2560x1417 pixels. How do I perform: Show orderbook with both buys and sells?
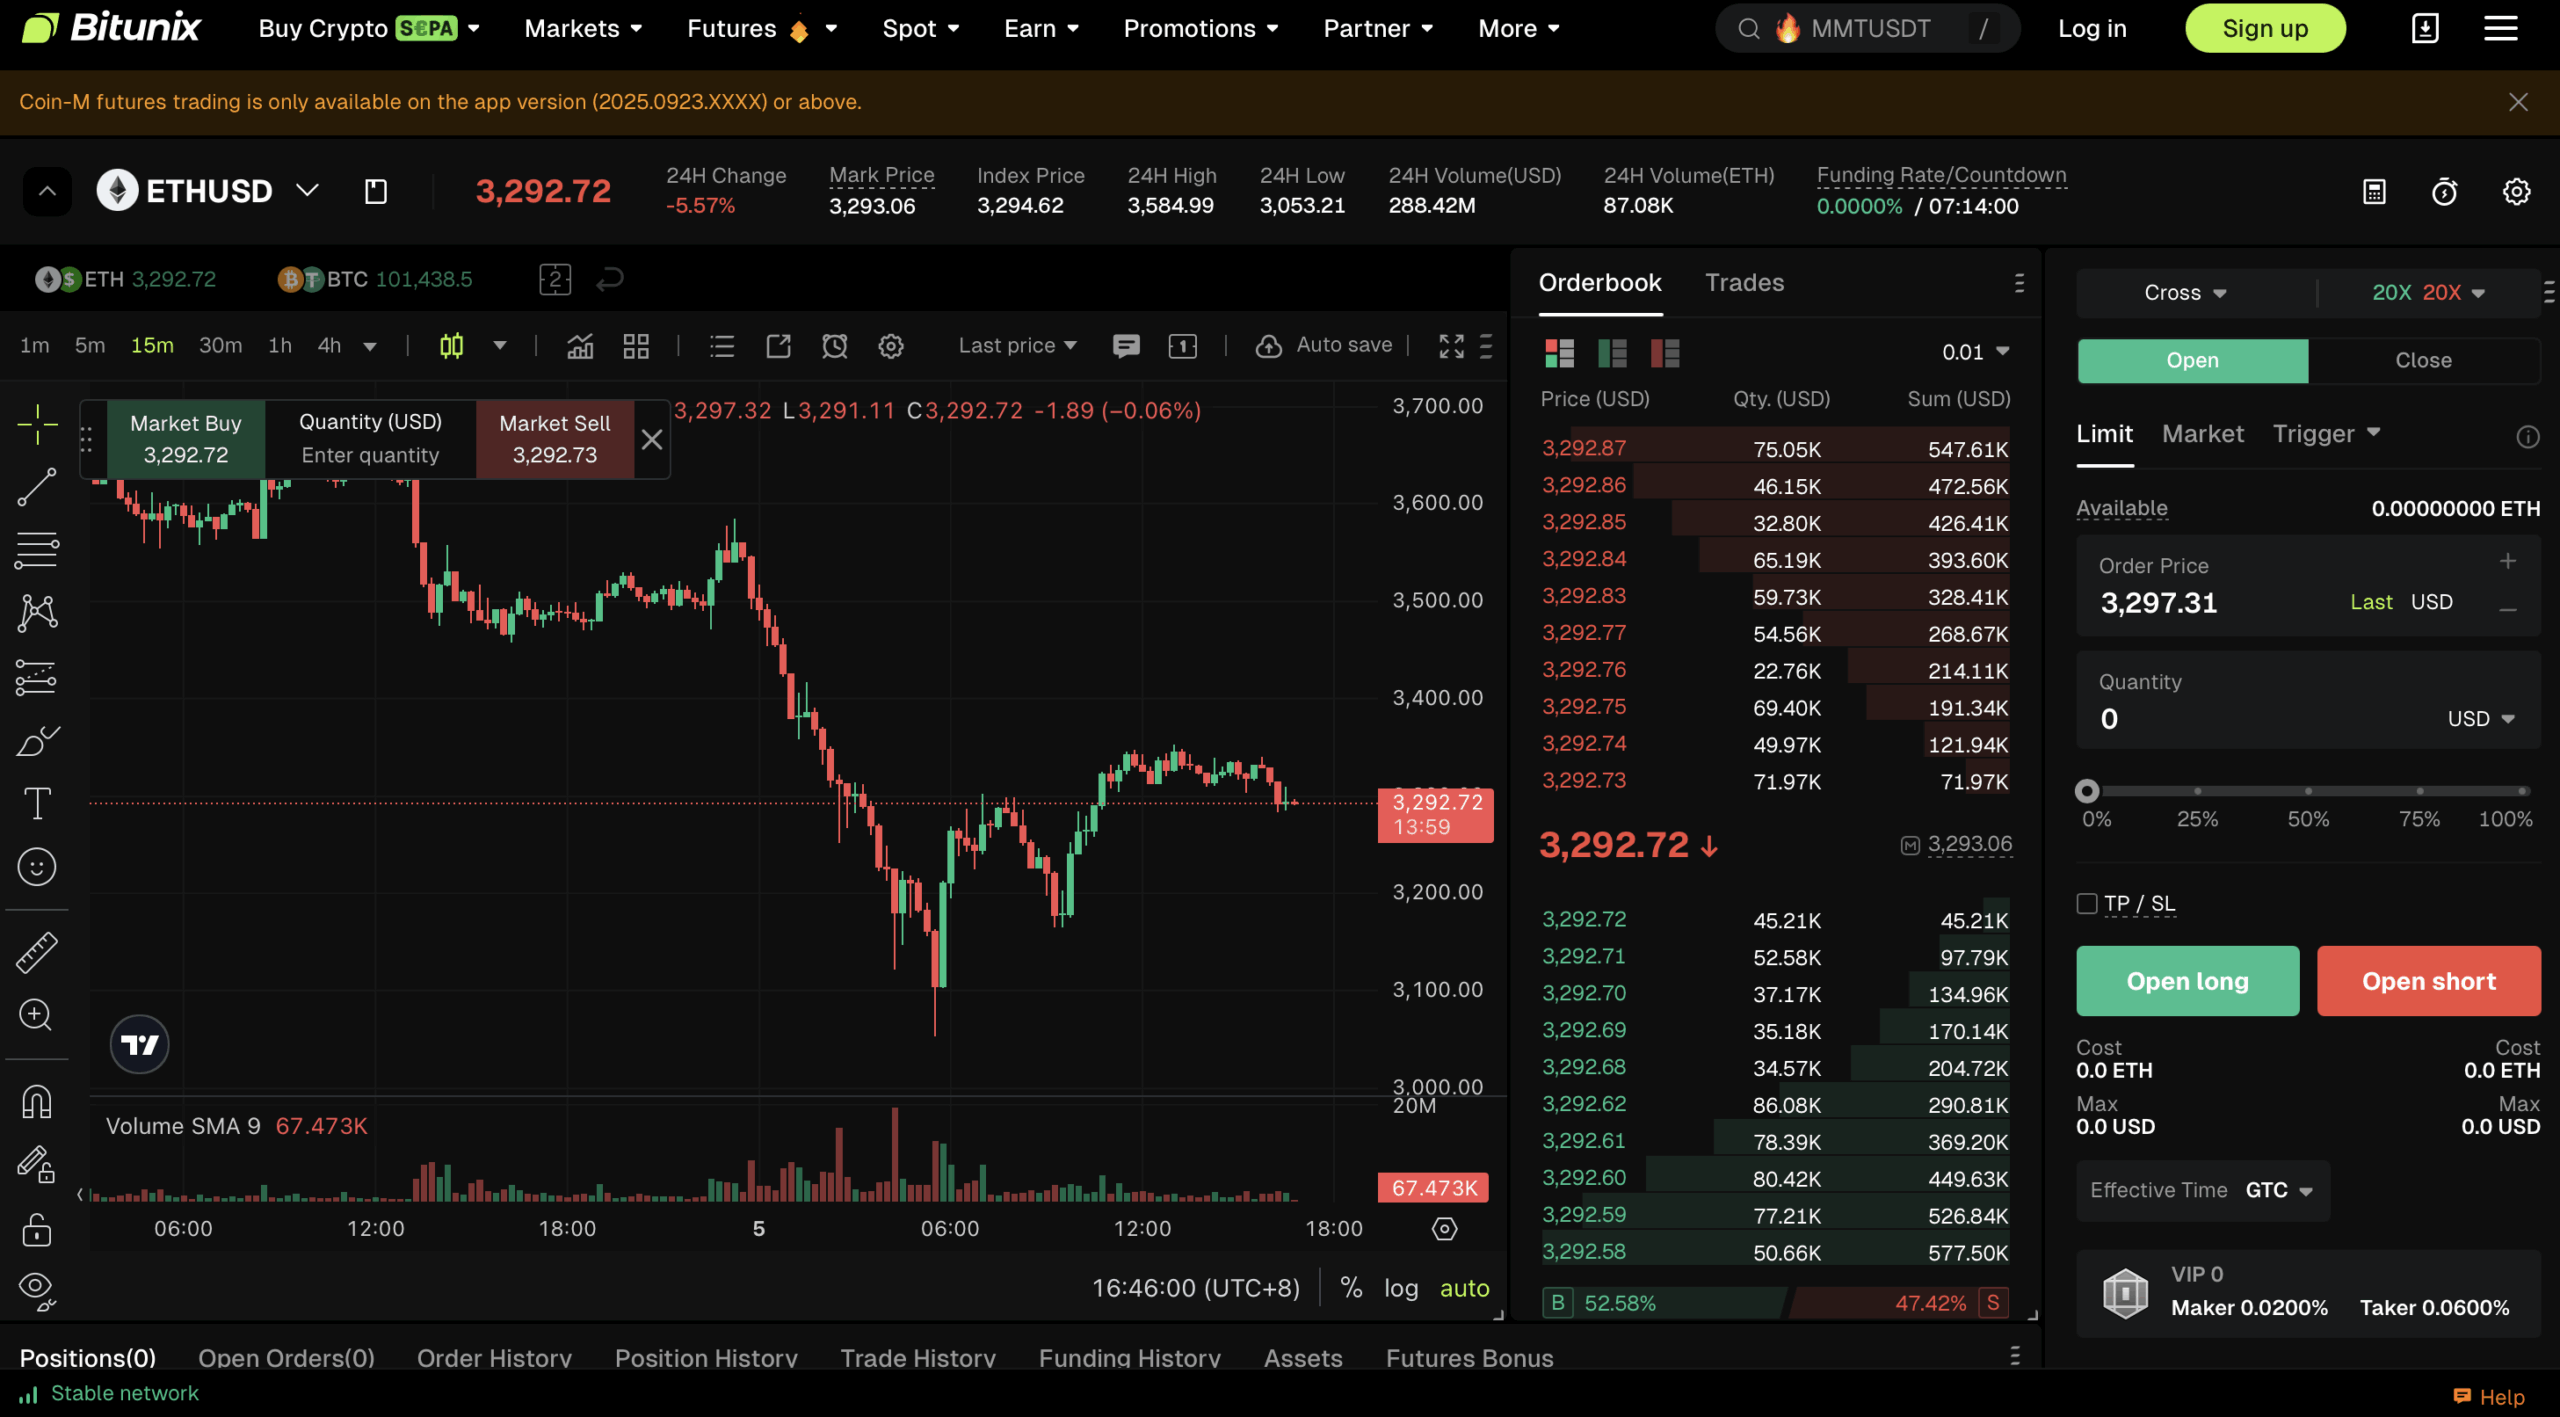[x=1559, y=352]
